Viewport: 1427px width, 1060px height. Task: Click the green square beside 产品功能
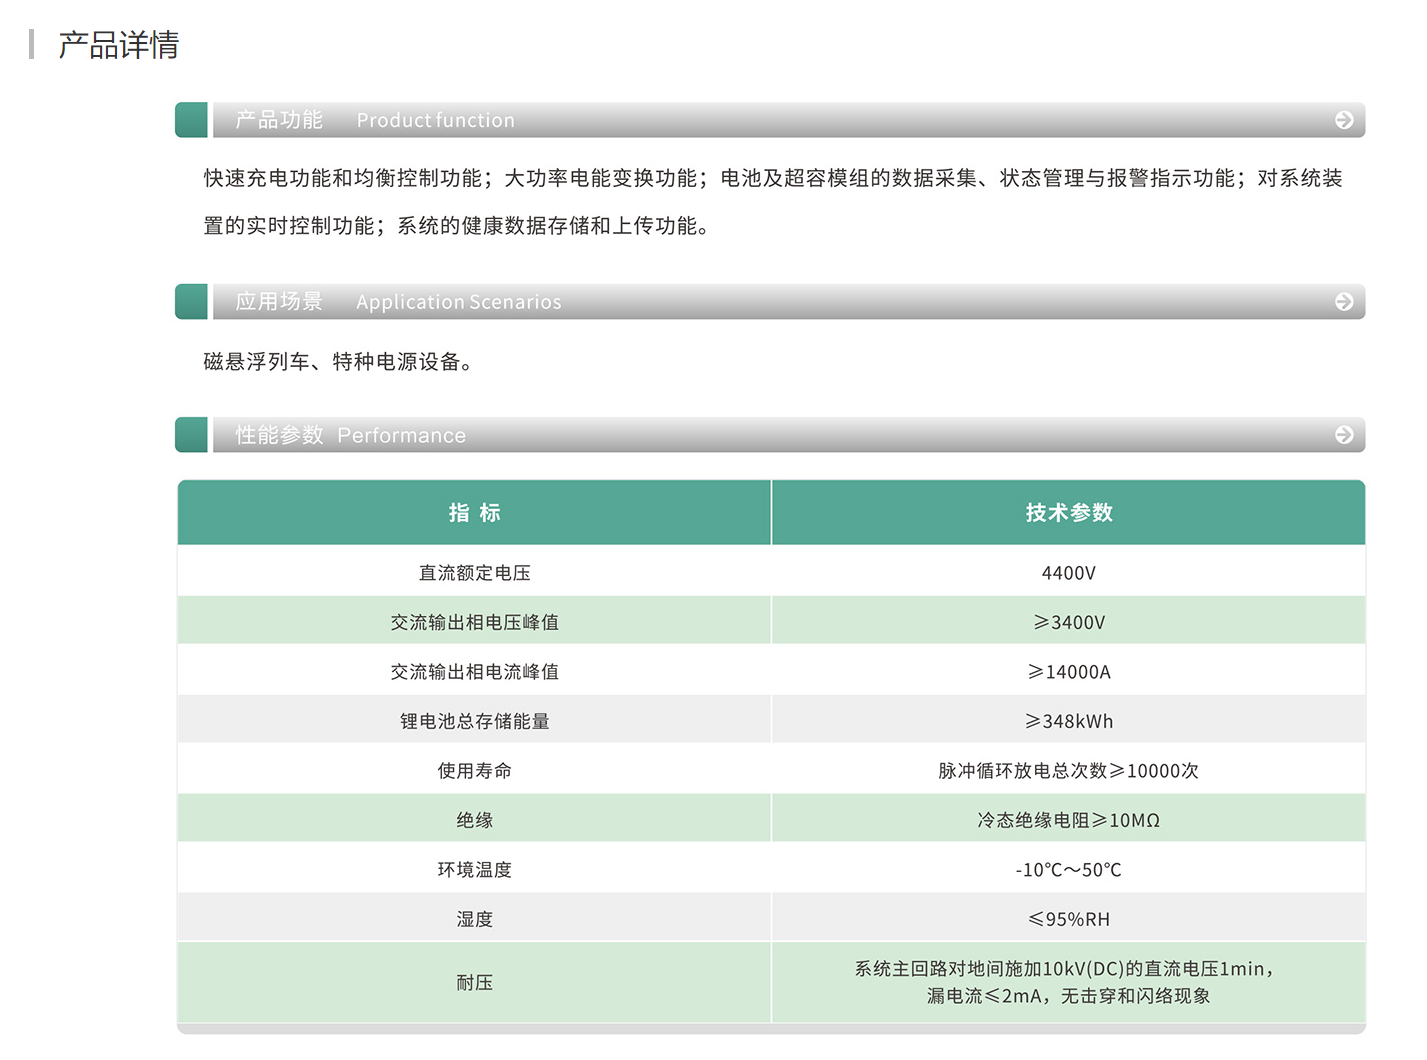191,120
